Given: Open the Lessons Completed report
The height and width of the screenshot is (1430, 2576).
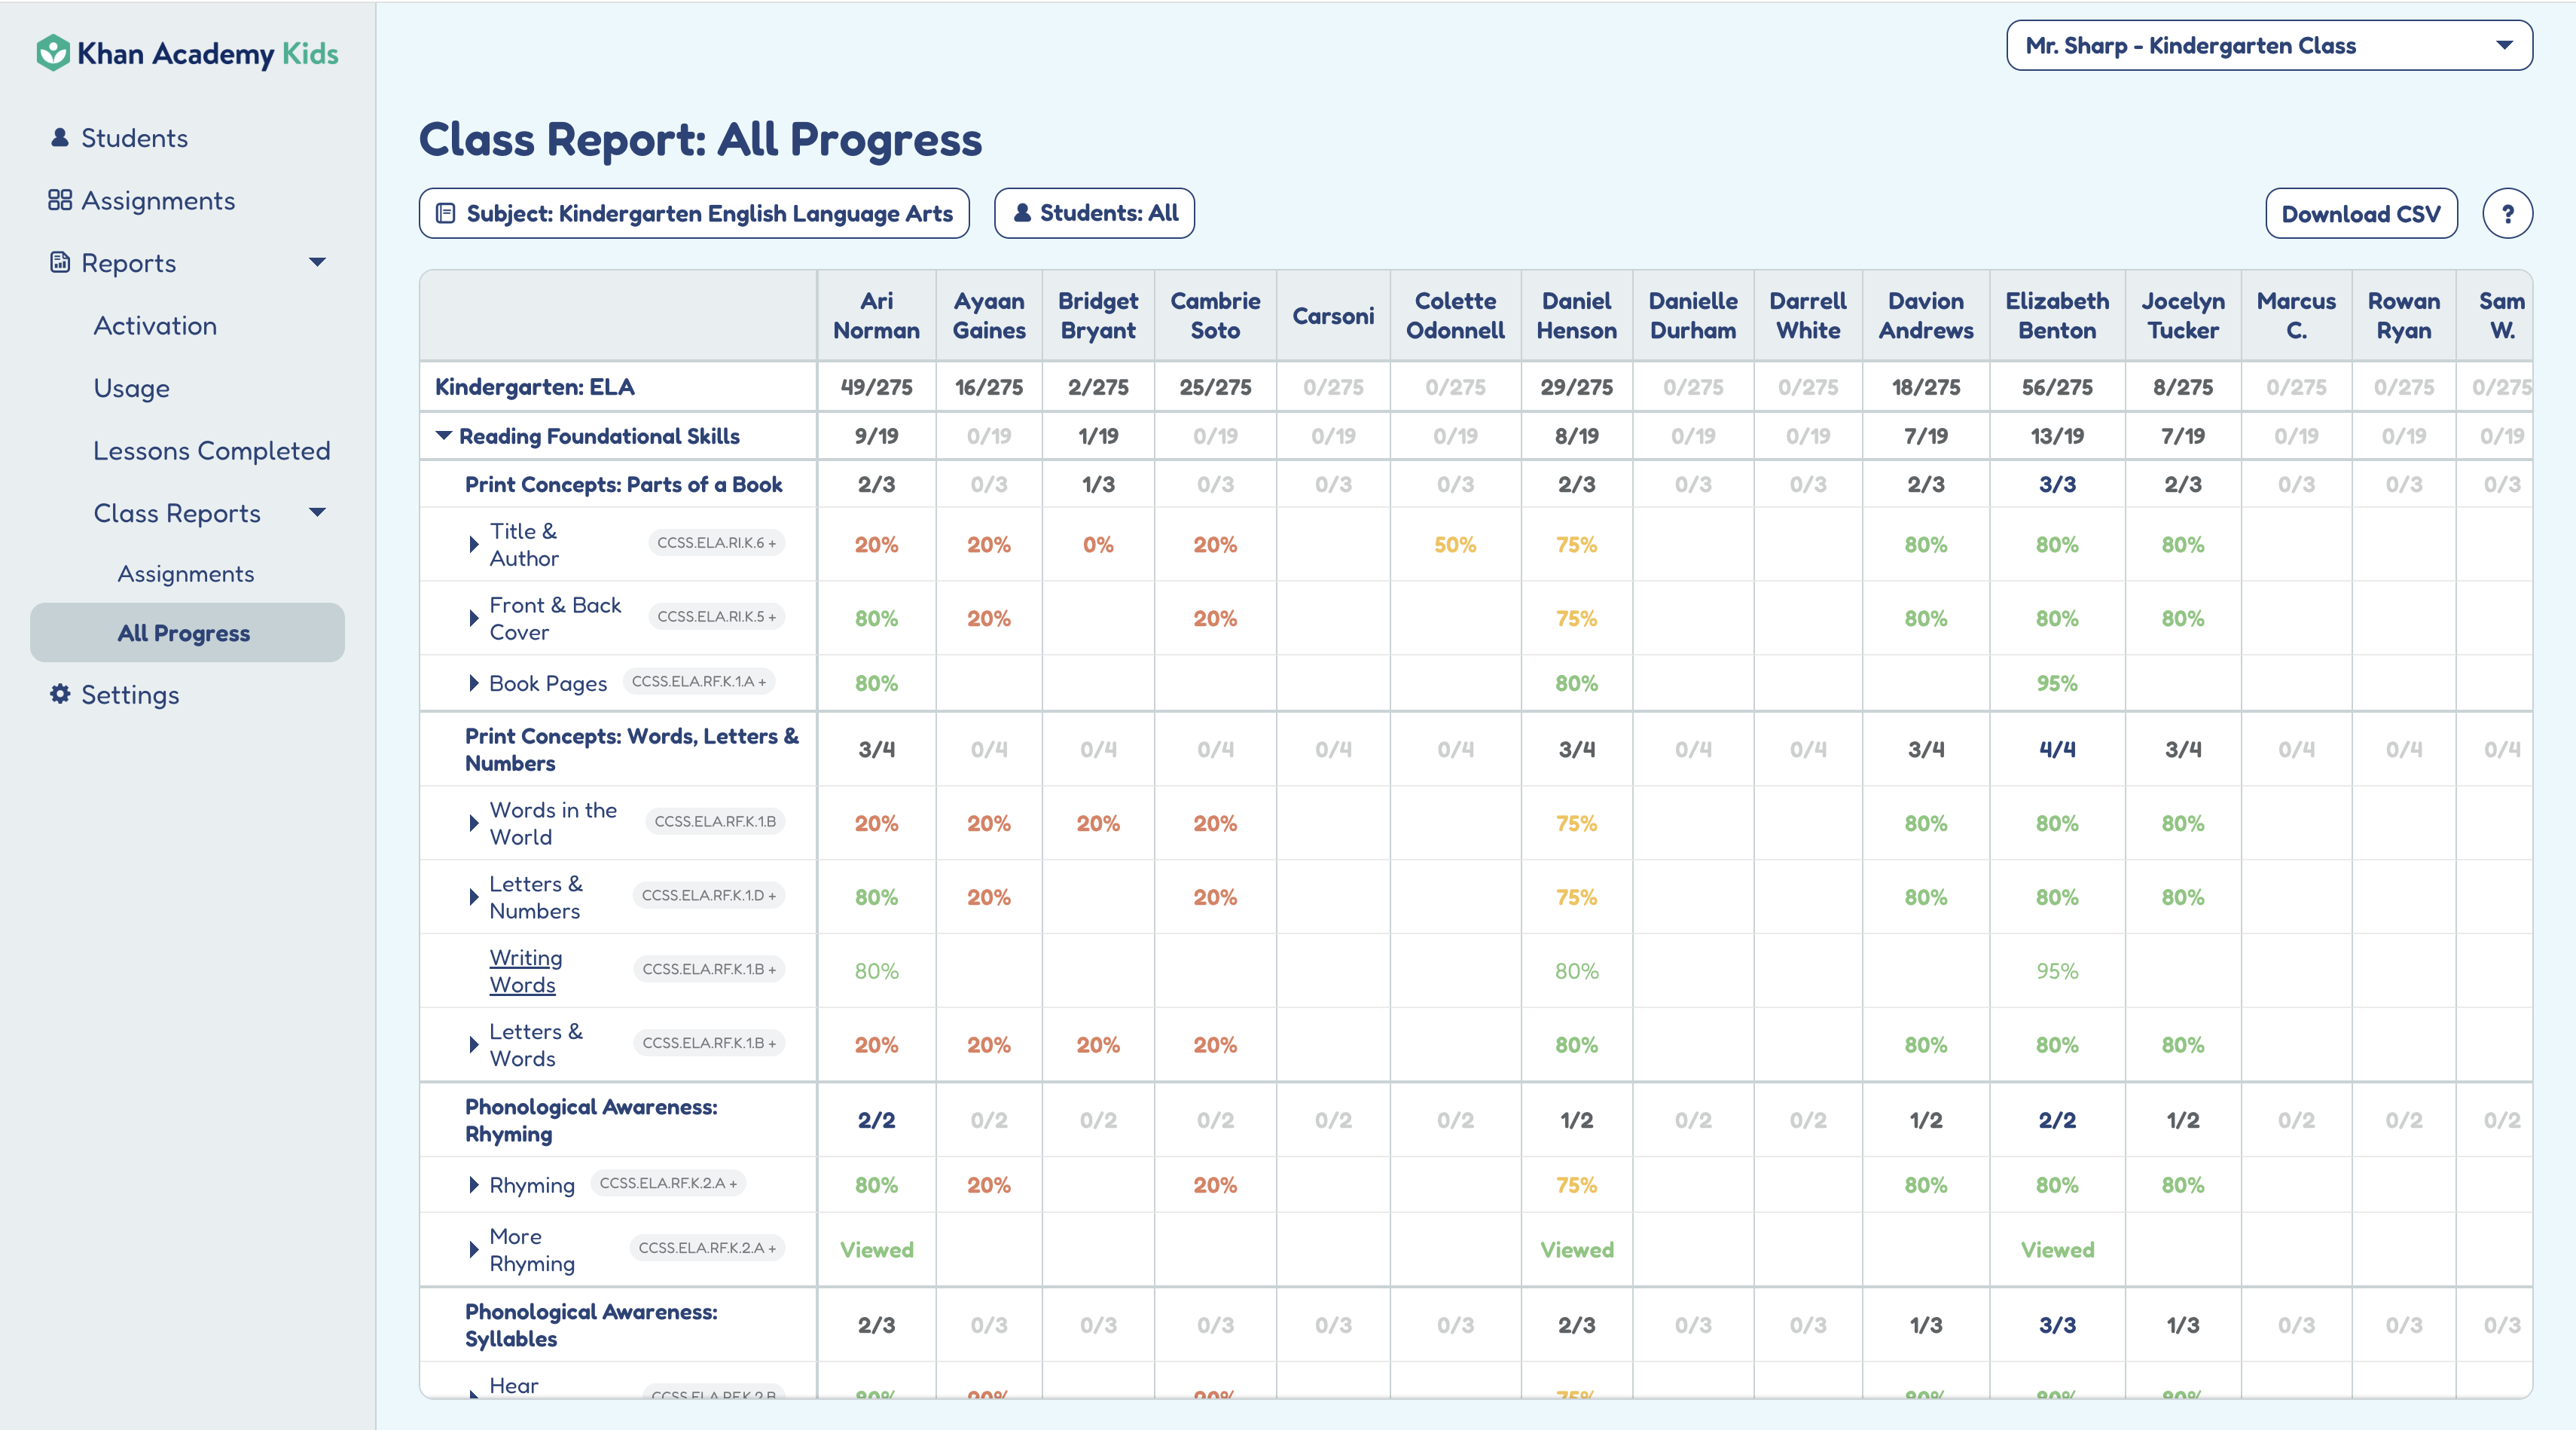Looking at the screenshot, I should (x=211, y=451).
